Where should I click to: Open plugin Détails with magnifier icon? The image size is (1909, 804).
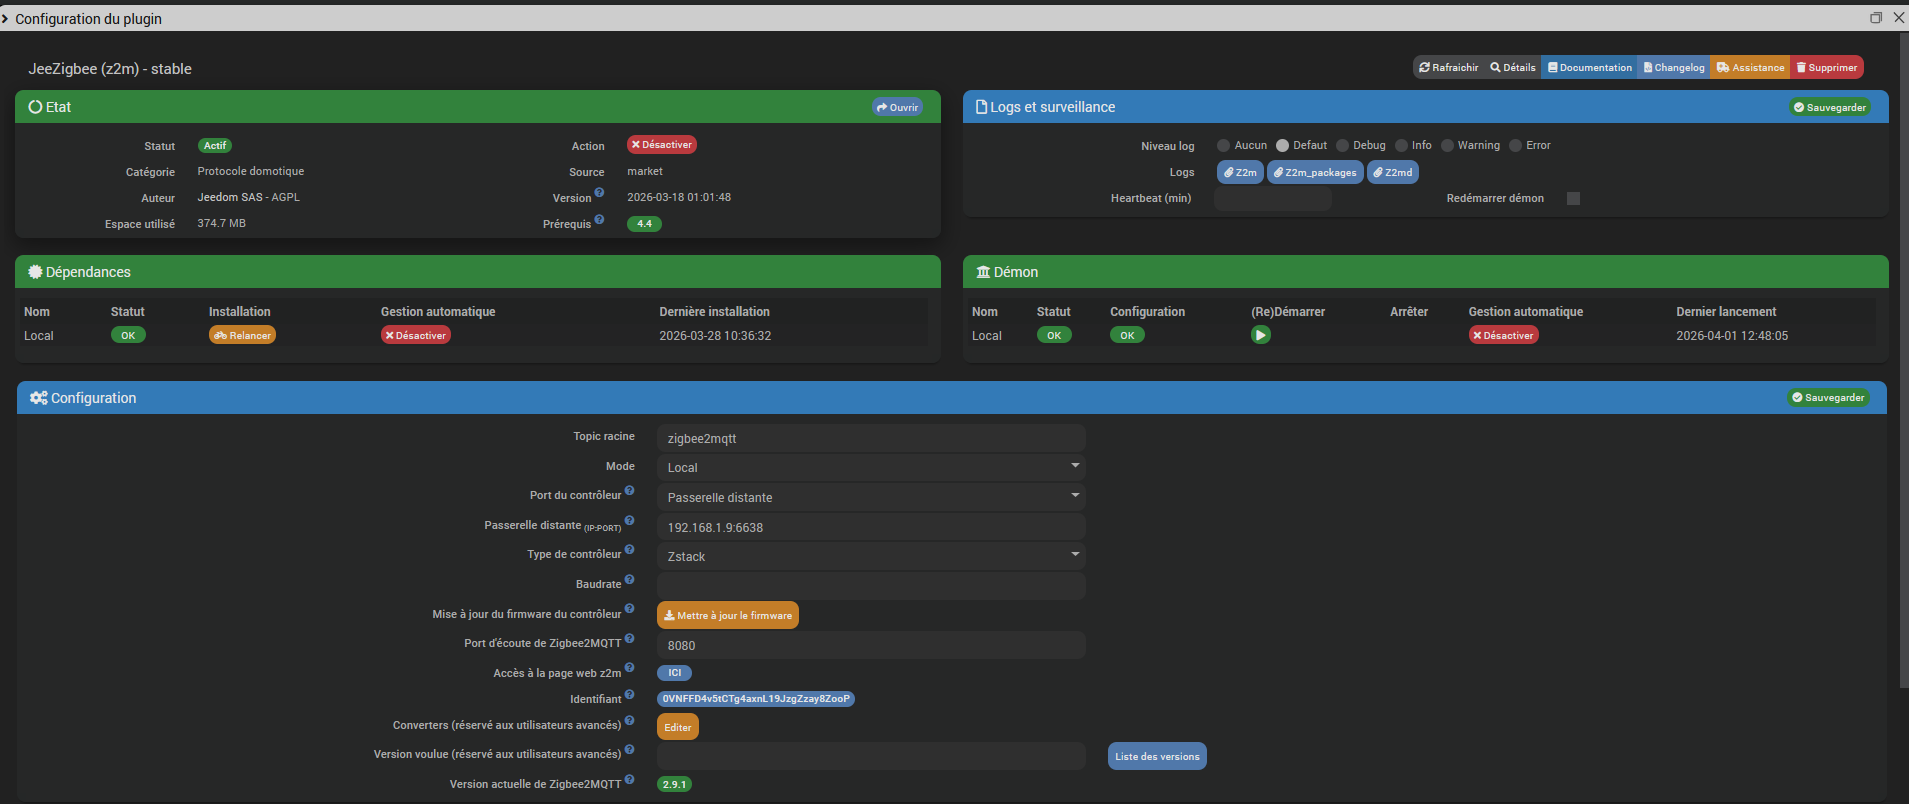[1512, 68]
